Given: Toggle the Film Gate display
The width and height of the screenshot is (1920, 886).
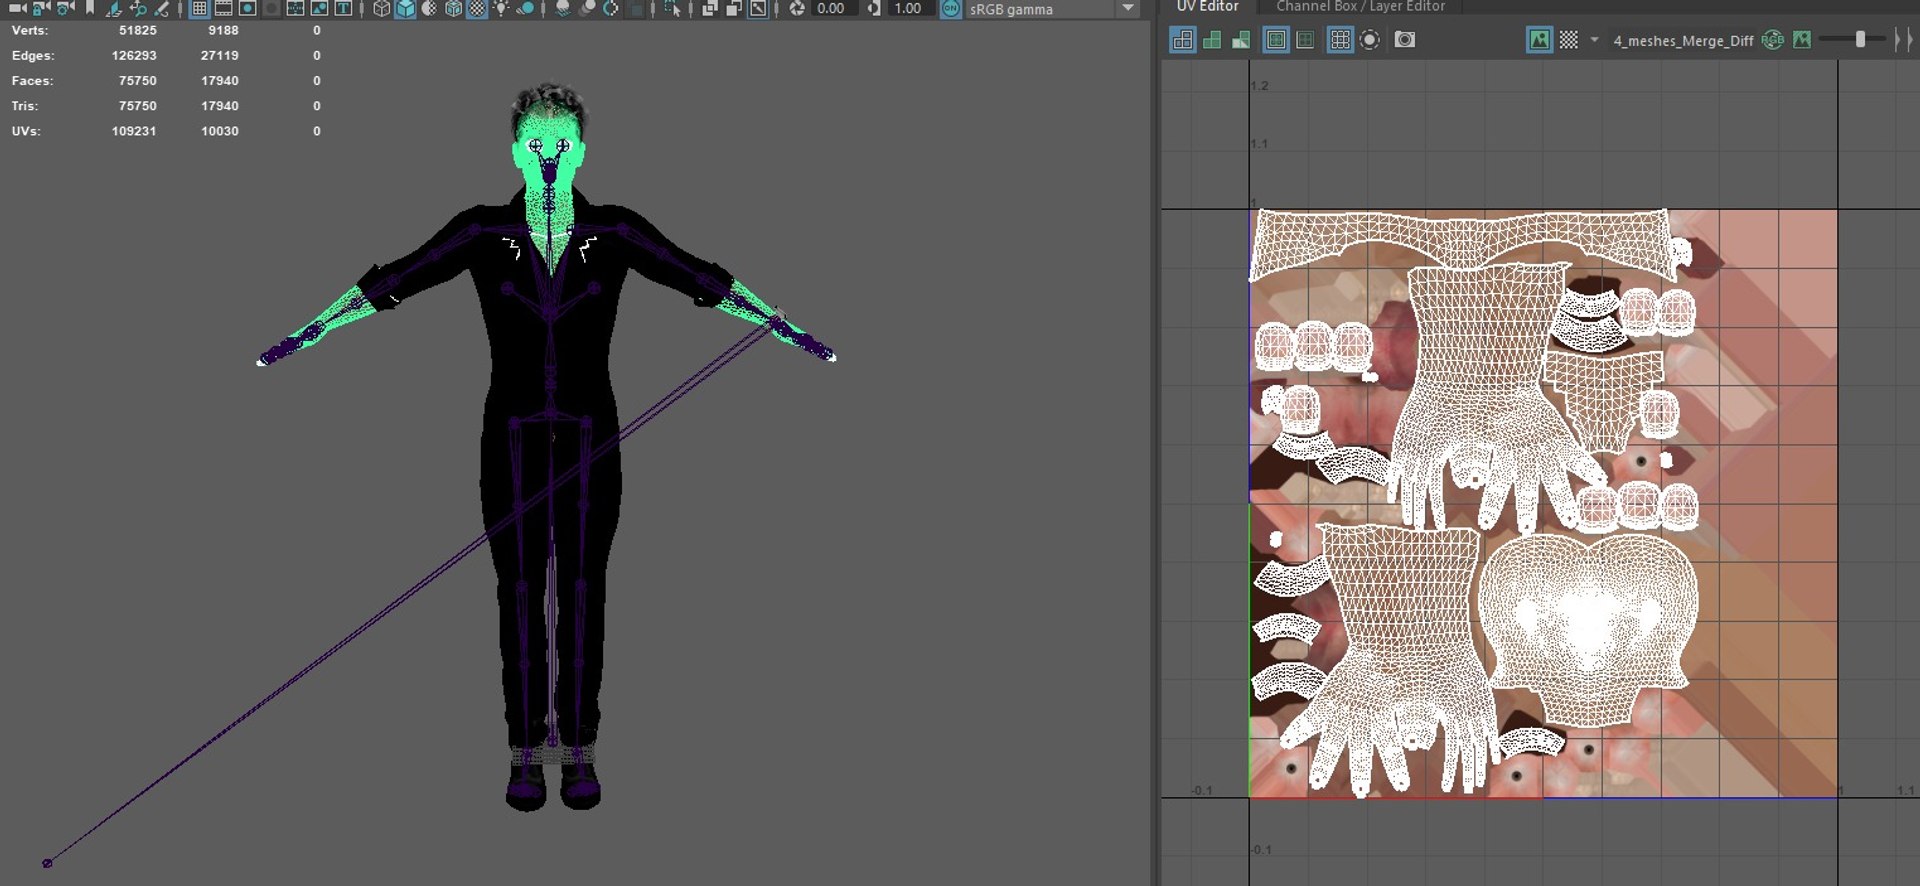Looking at the screenshot, I should tap(223, 8).
